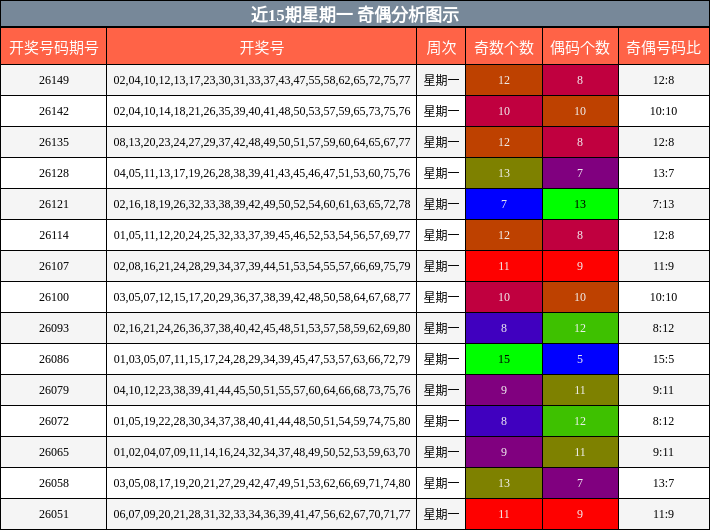This screenshot has width=710, height=530.
Task: Click ratio 11:9 in row 26107
Action: click(663, 266)
